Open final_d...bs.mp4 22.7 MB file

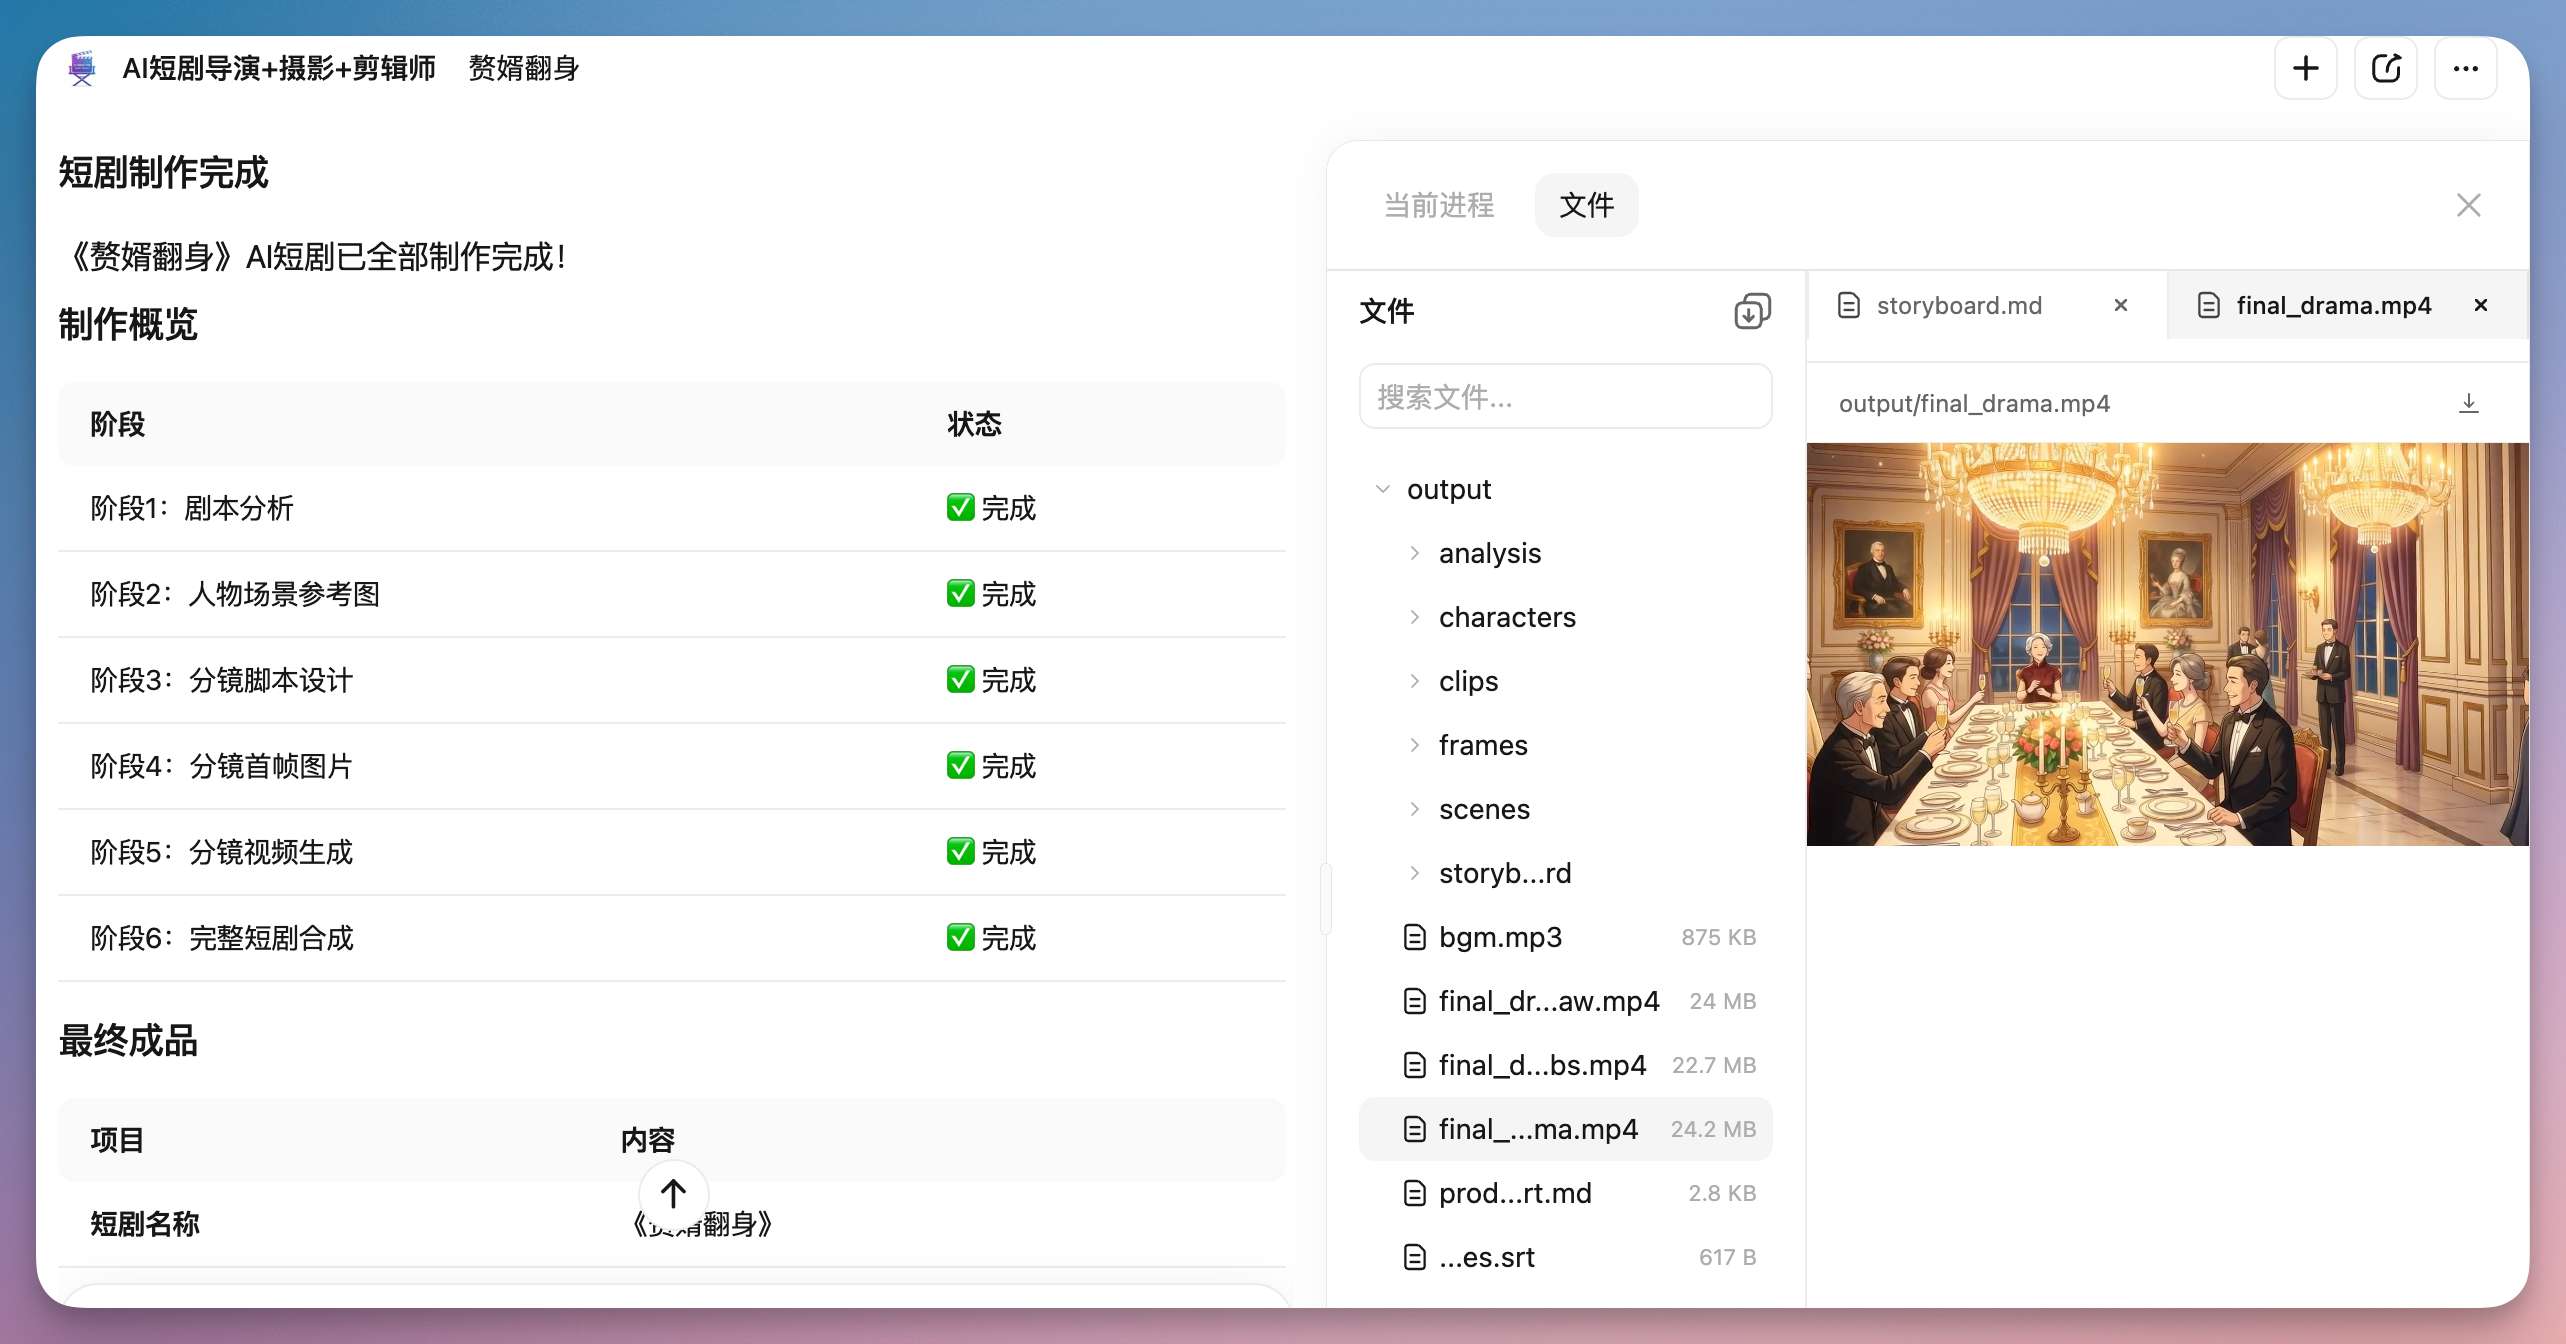(1566, 1065)
